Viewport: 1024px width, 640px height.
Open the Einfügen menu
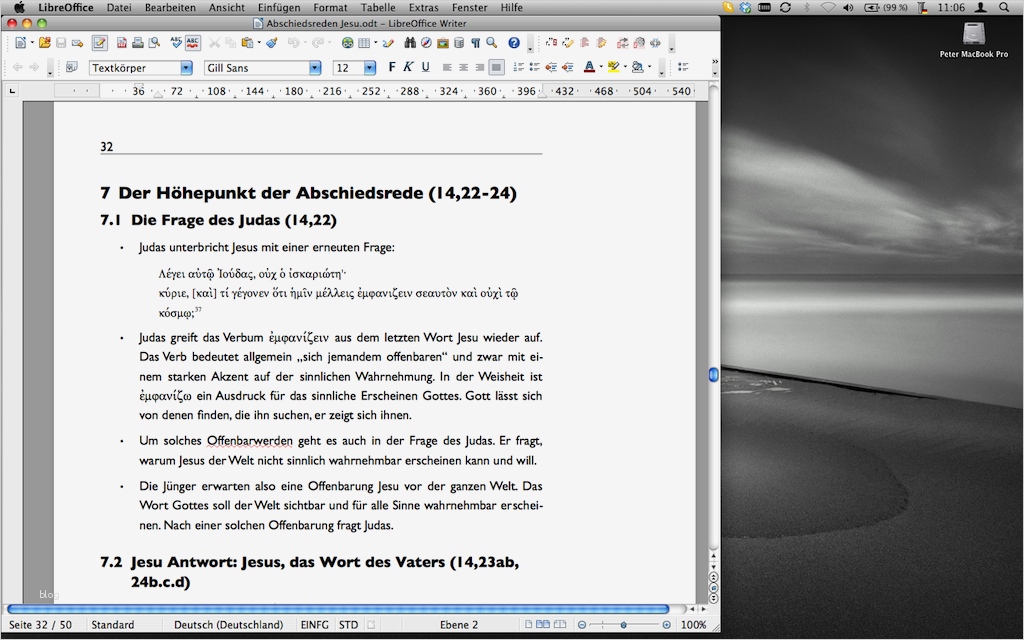(x=278, y=7)
